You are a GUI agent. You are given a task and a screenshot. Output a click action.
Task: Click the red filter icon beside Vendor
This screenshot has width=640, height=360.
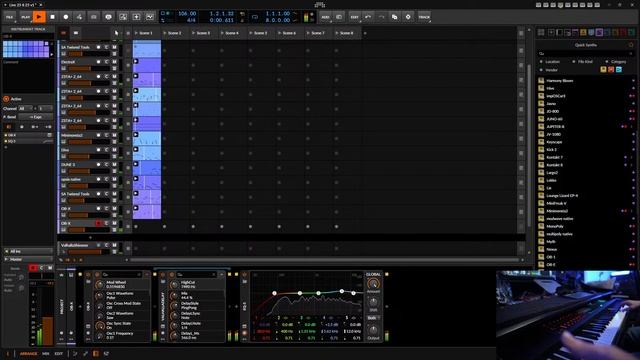click(x=611, y=70)
